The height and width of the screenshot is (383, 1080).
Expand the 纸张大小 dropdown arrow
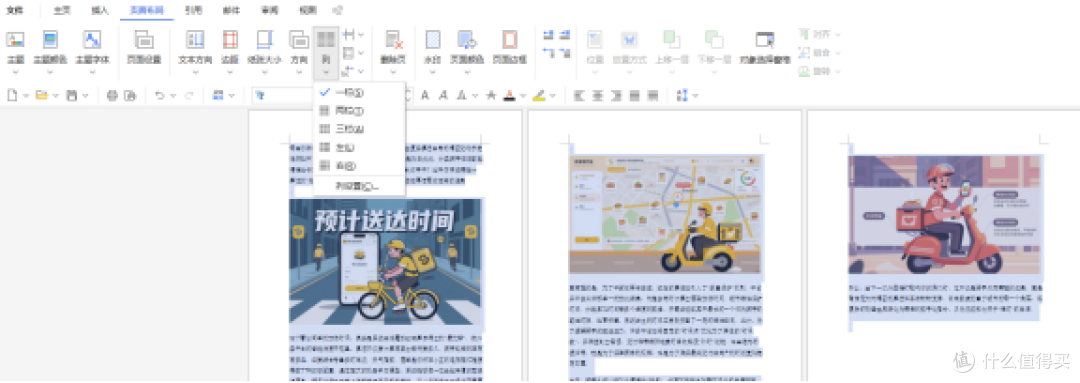(x=265, y=72)
